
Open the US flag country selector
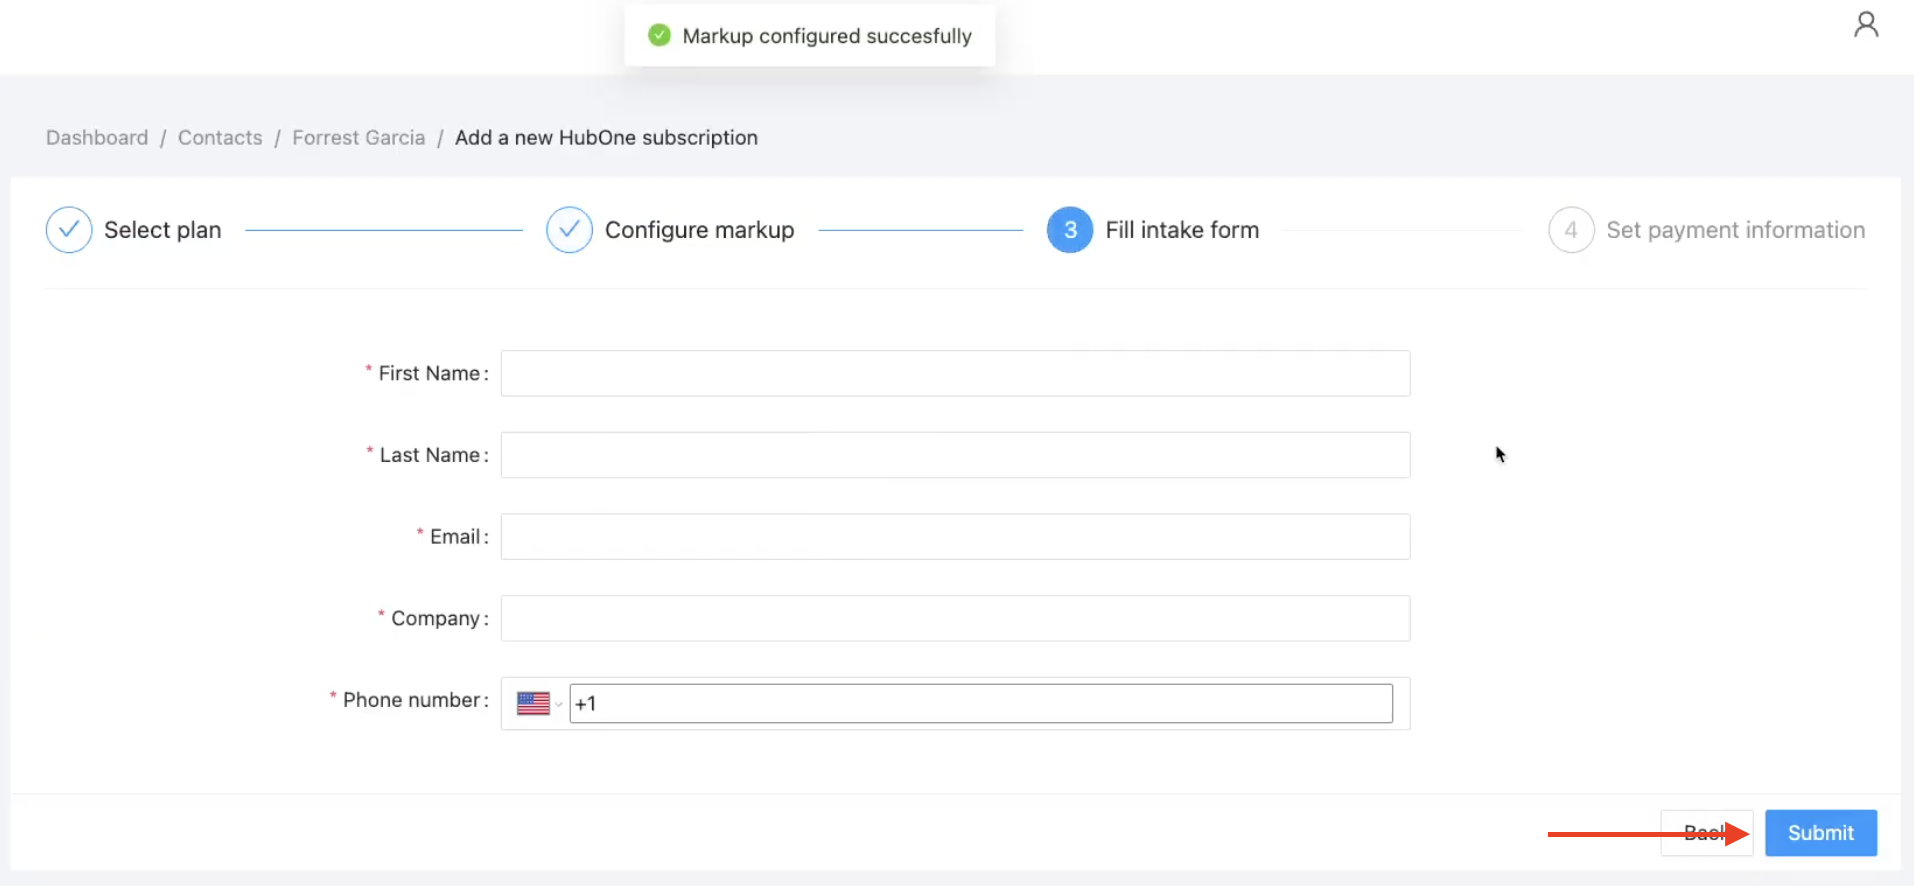click(533, 704)
